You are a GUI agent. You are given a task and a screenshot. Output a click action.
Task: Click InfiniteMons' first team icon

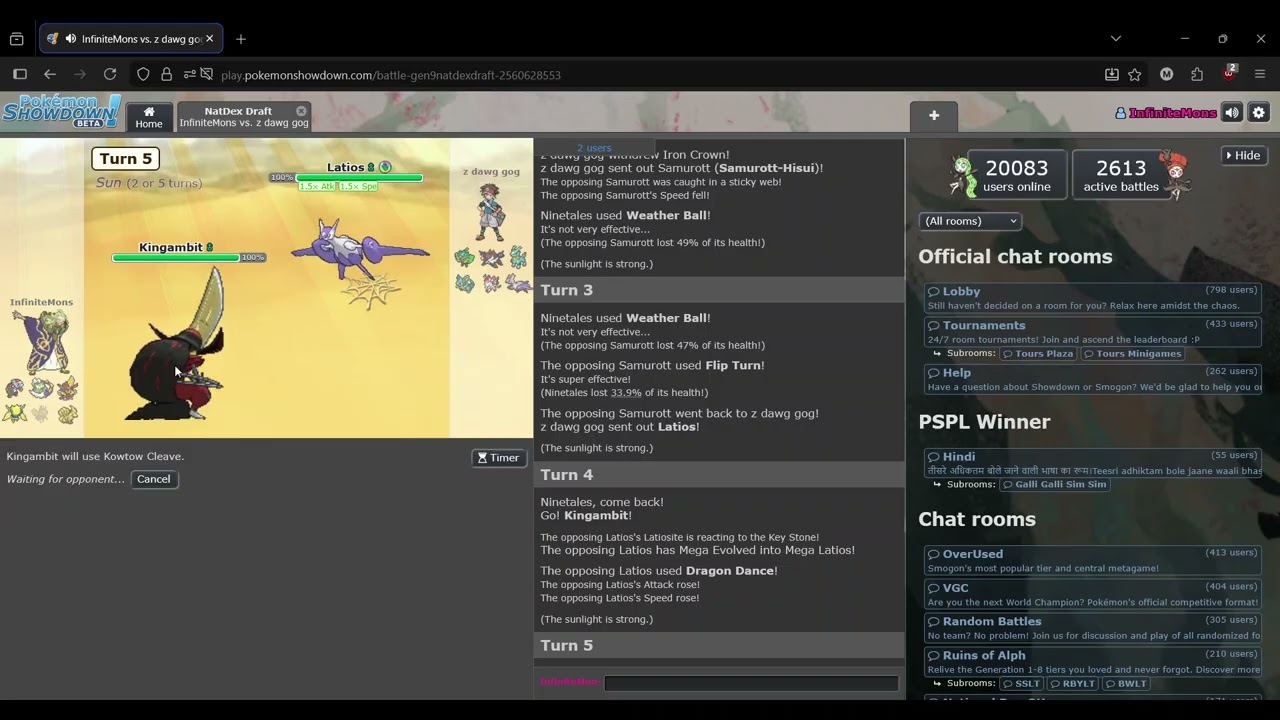click(16, 388)
